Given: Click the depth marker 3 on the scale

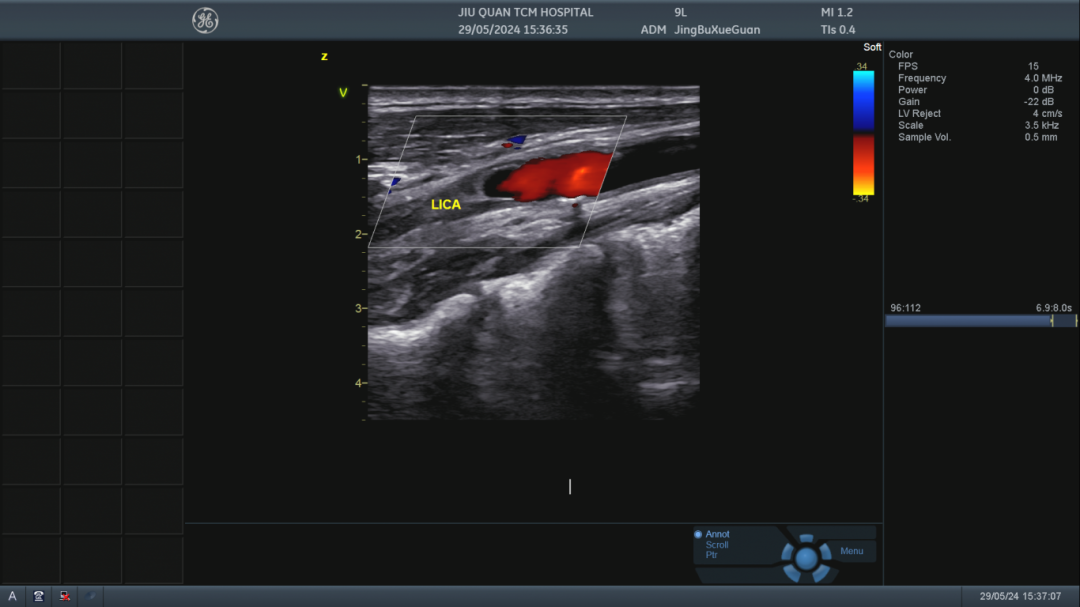Looking at the screenshot, I should 358,308.
